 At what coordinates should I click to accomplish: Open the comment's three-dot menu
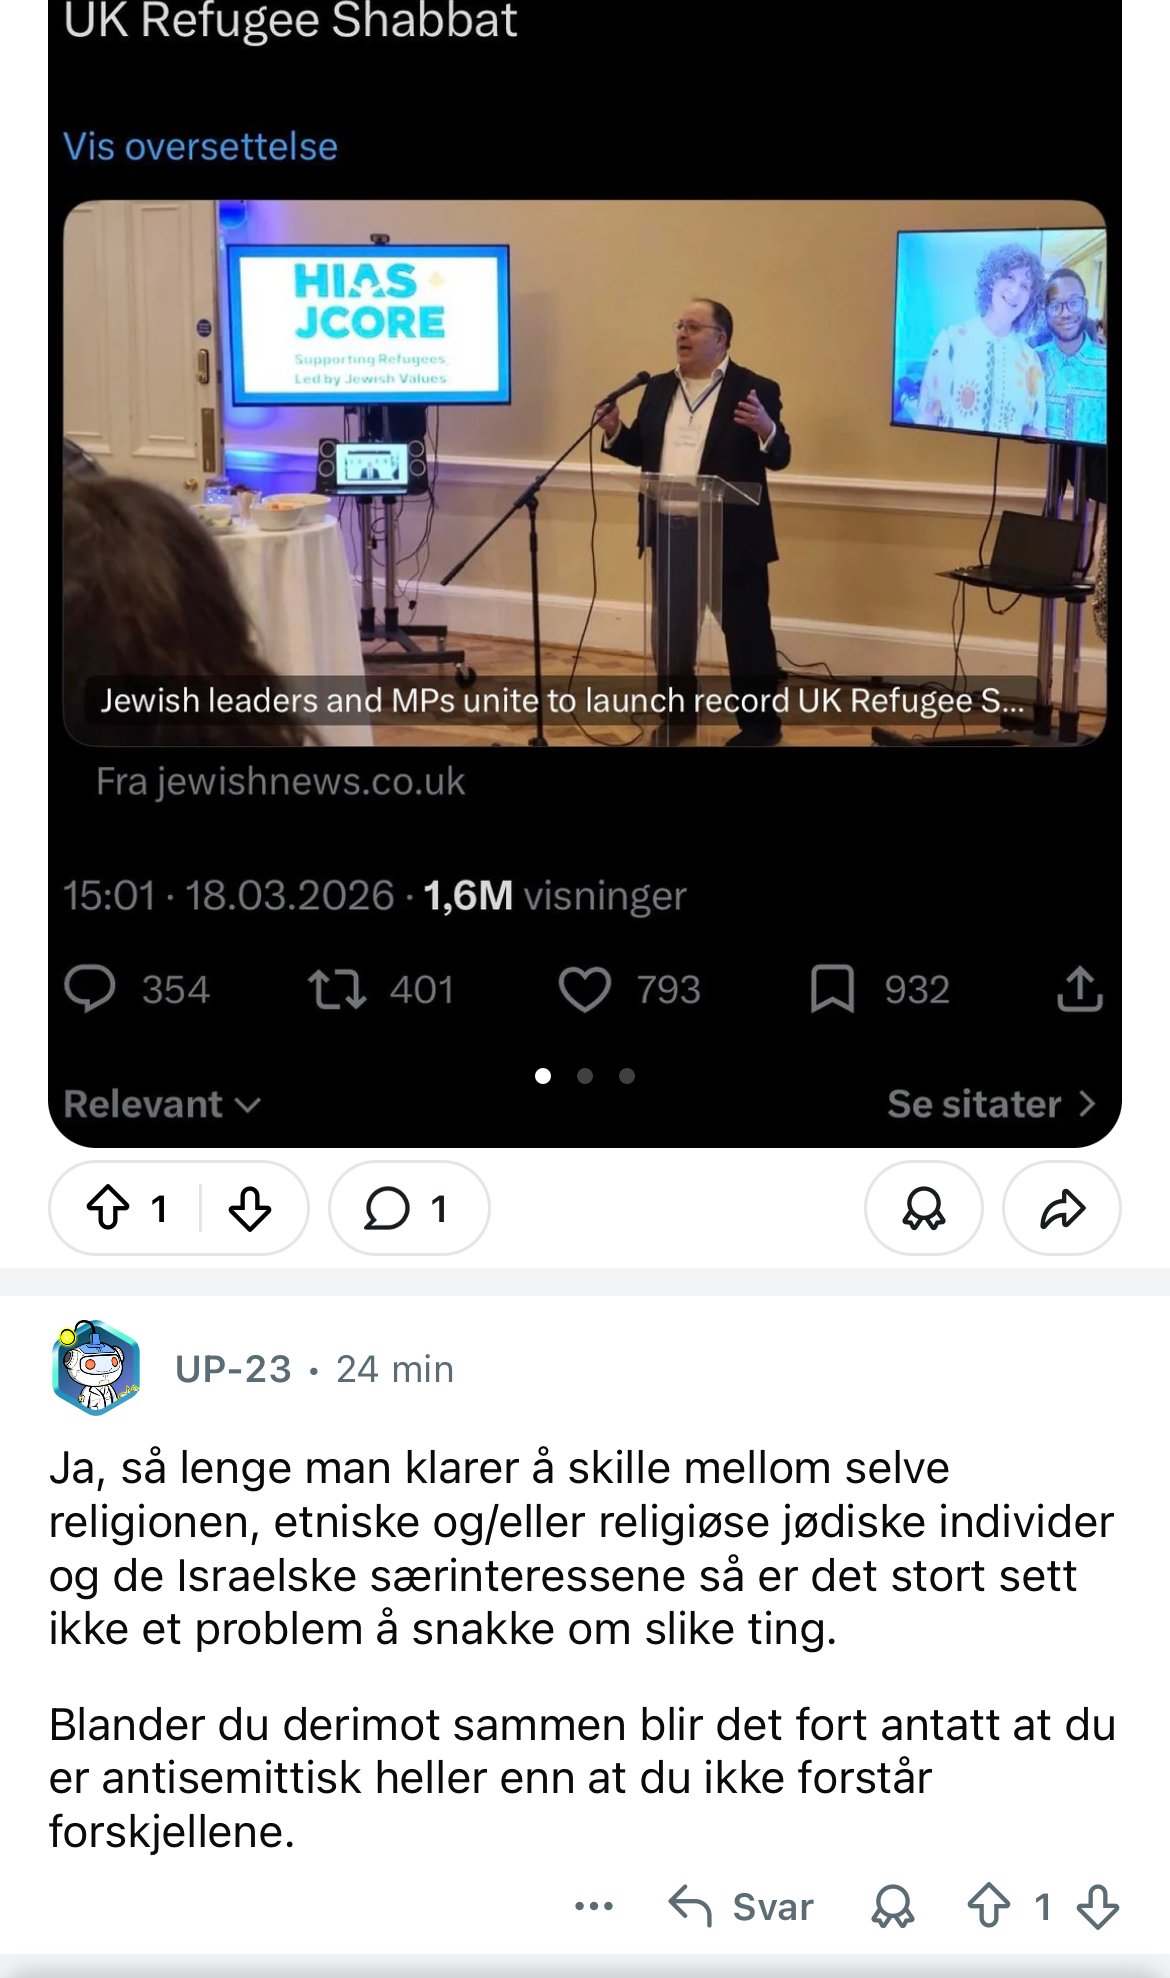pos(594,1906)
